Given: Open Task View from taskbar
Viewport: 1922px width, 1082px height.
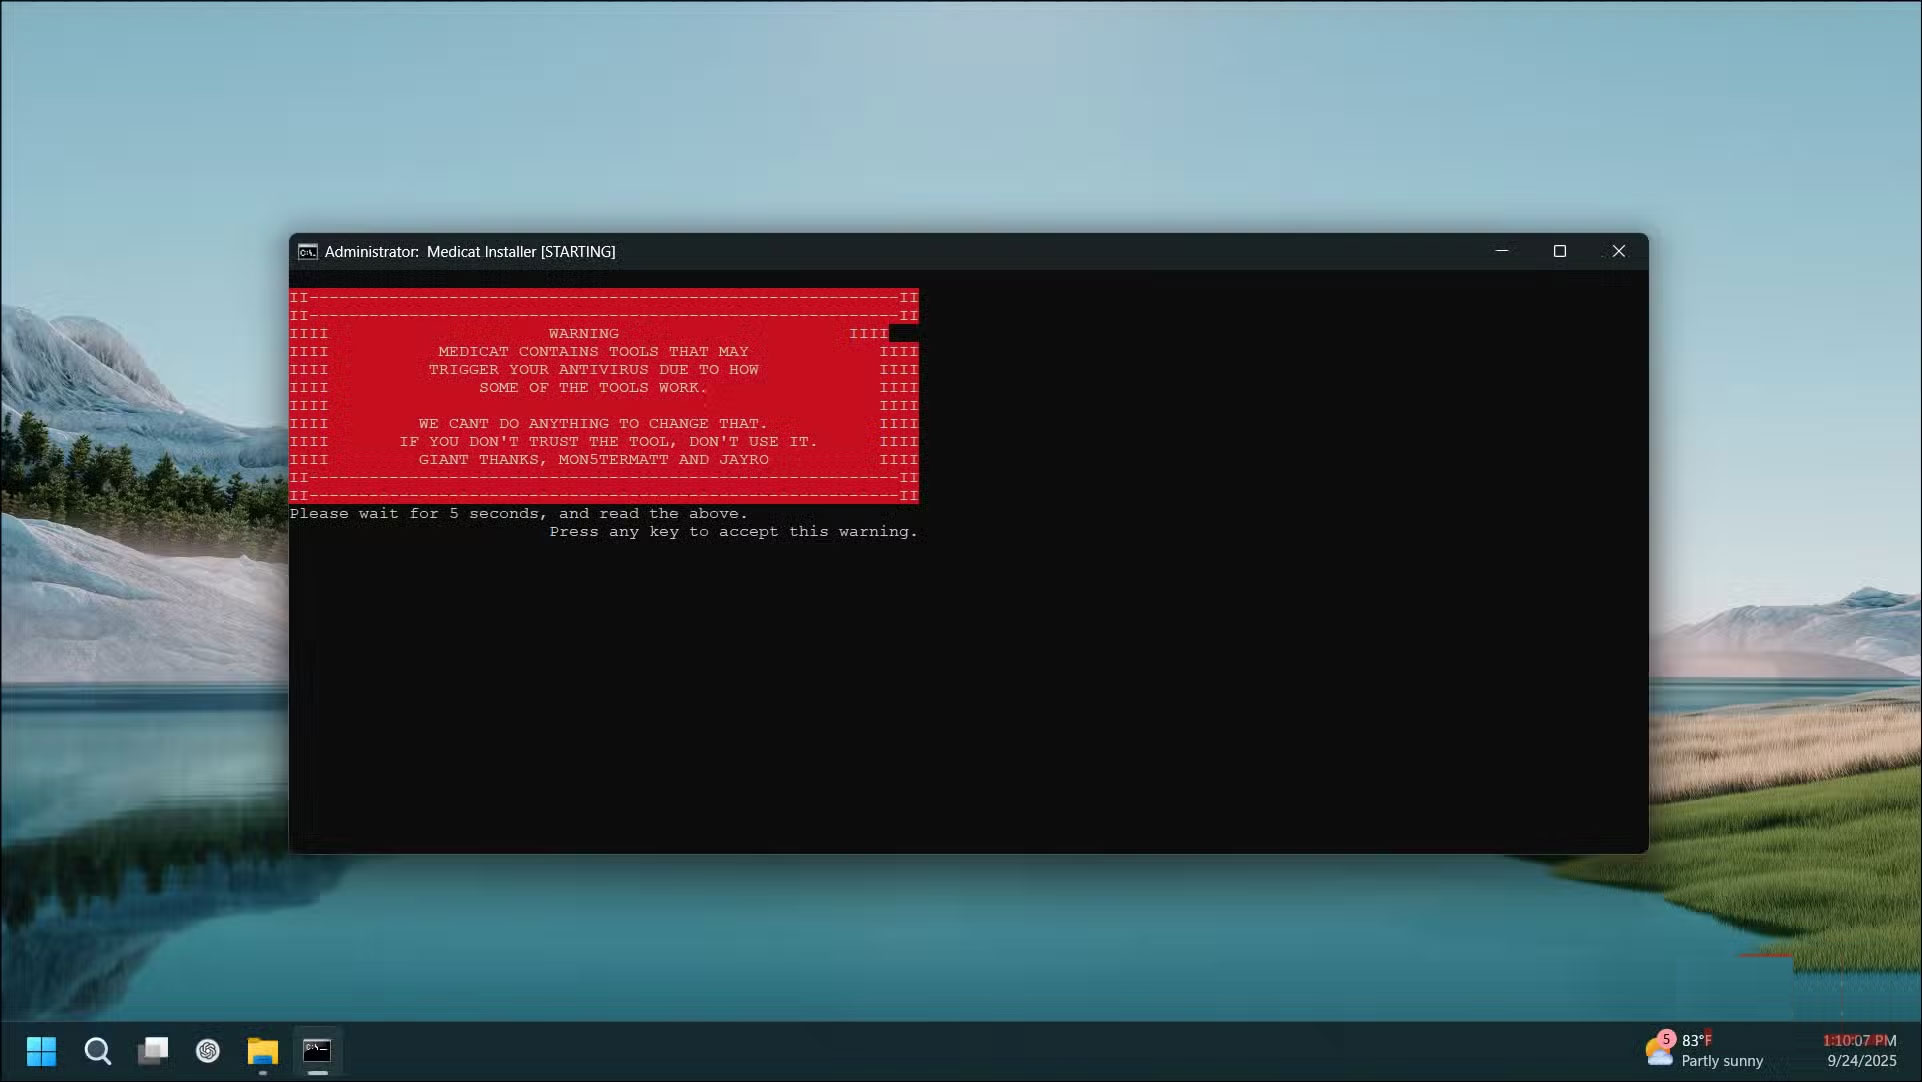Looking at the screenshot, I should [153, 1051].
